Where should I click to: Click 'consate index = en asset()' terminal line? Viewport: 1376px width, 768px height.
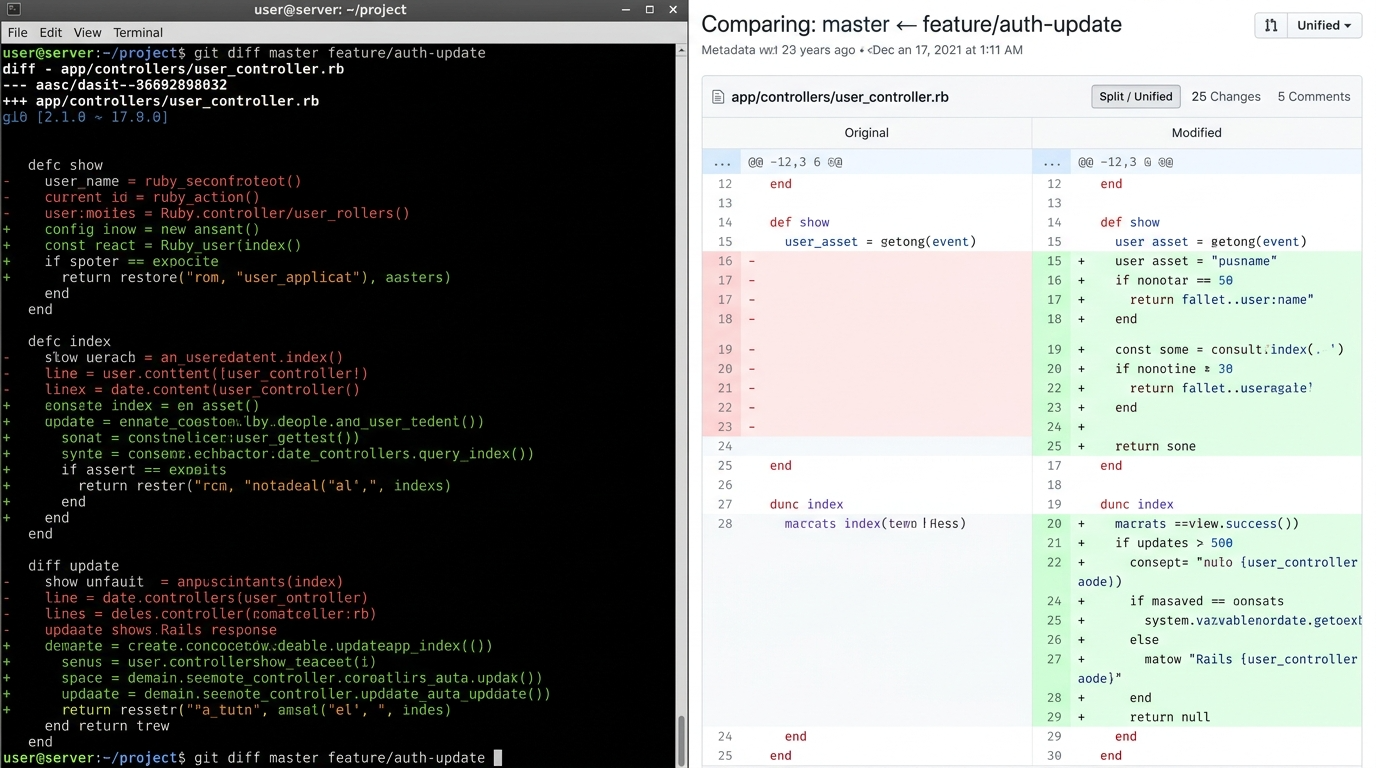(152, 405)
